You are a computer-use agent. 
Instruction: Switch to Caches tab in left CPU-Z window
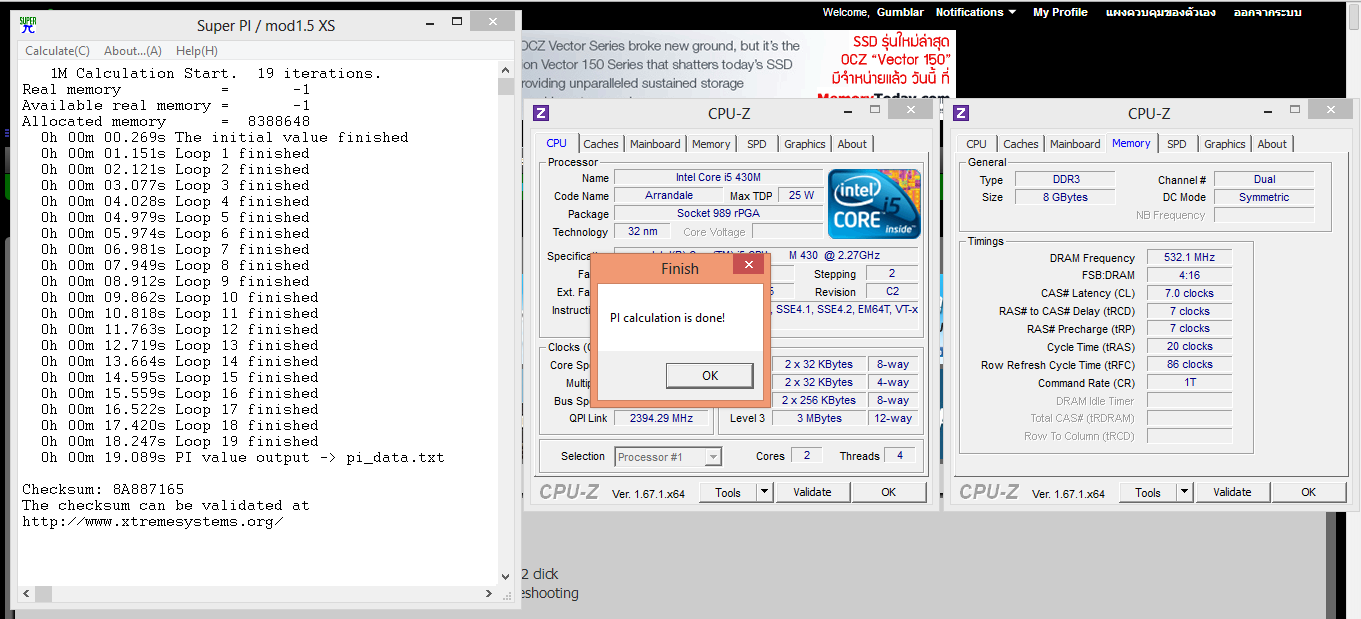point(601,144)
